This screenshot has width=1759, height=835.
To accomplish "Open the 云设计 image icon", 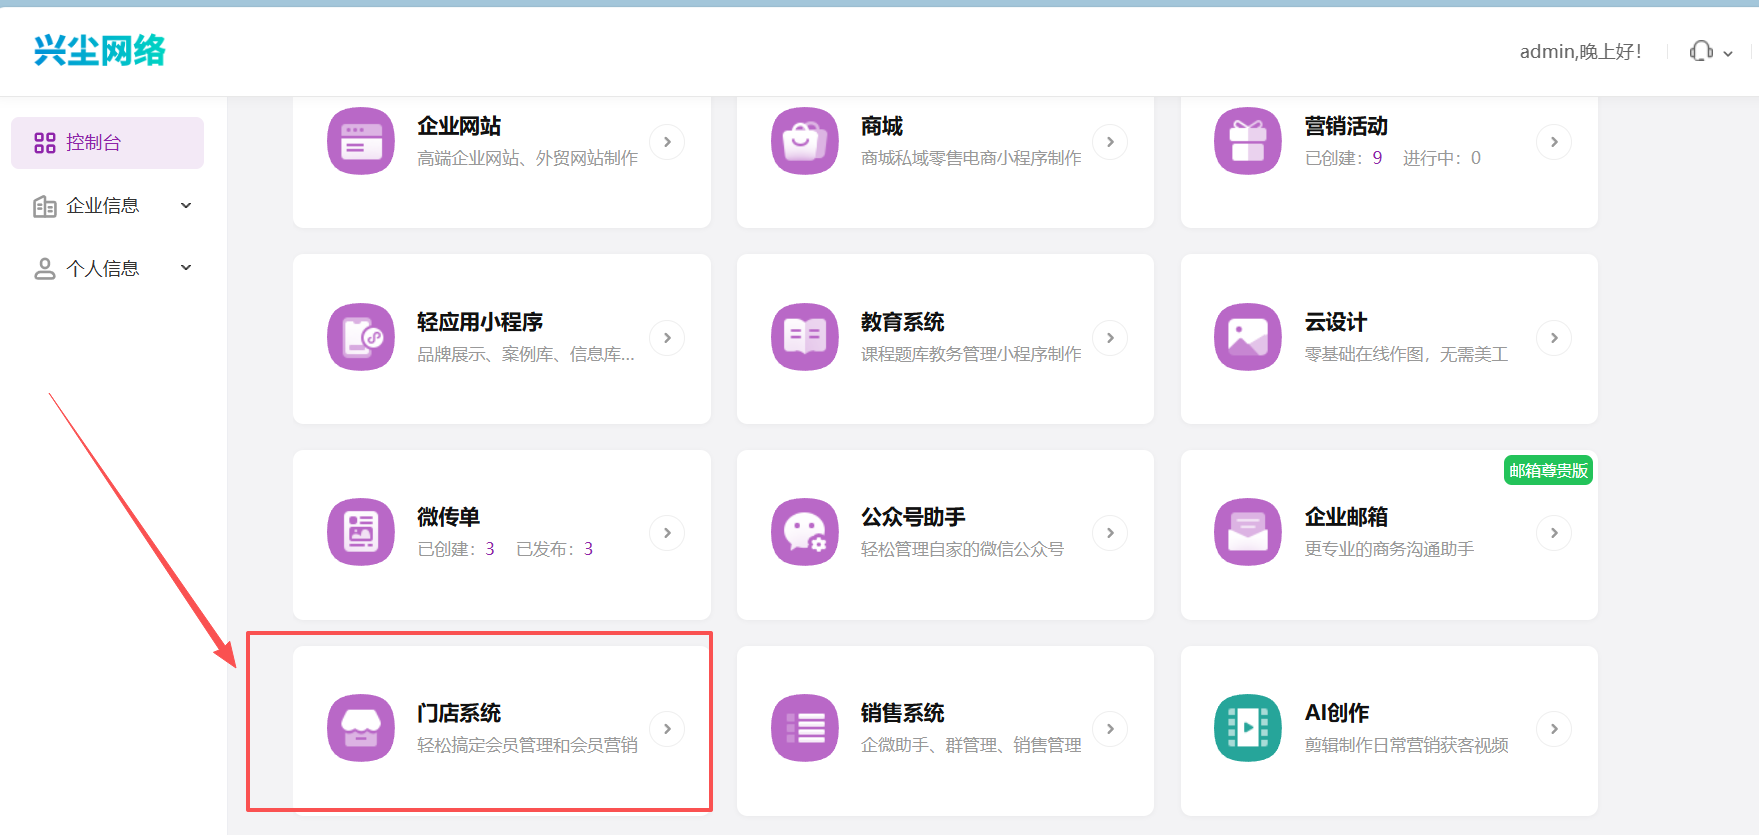I will 1247,337.
